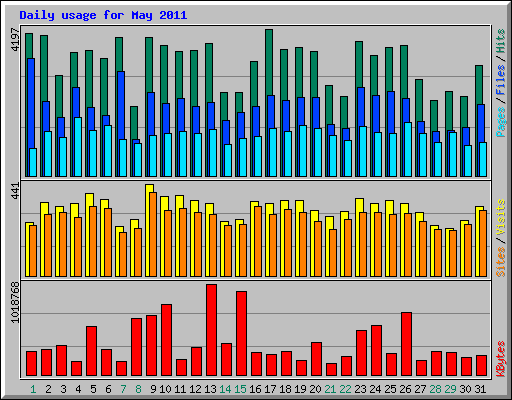
Task: Select day 8 on the x-axis
Action: tap(138, 389)
